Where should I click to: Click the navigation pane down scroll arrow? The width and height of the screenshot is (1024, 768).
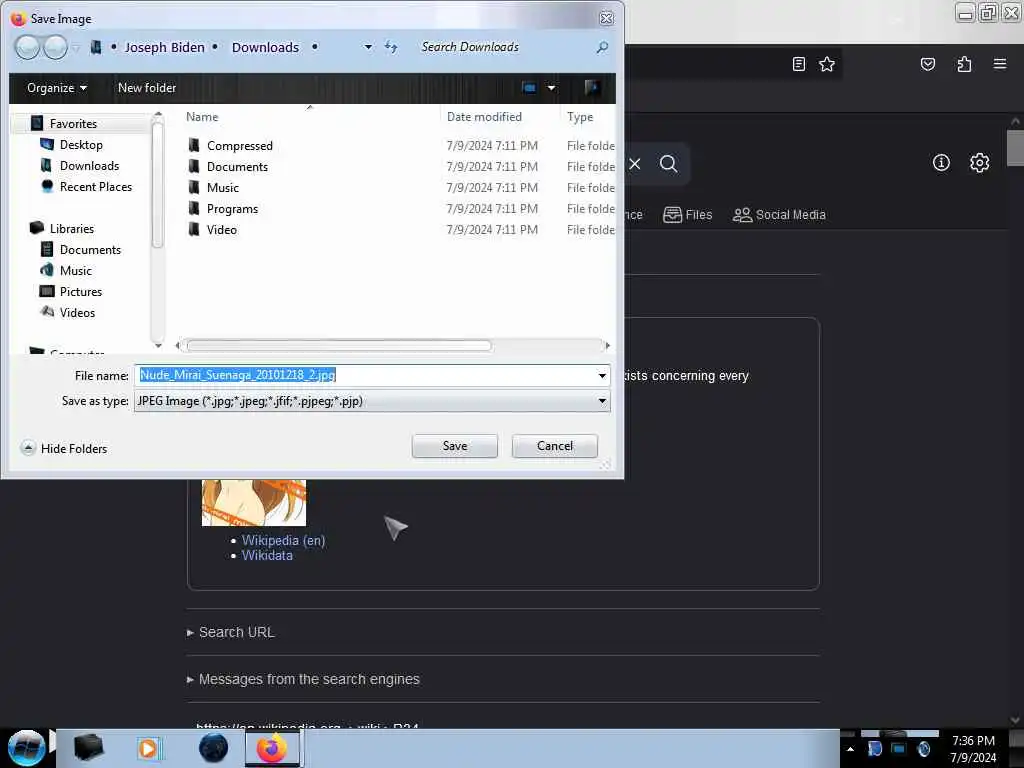coord(157,345)
